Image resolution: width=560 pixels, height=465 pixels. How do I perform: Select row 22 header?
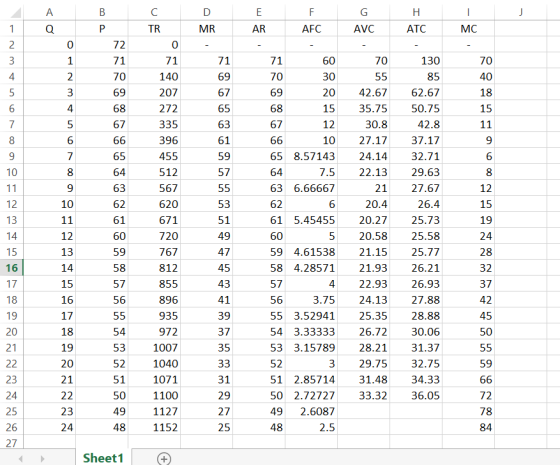[12, 364]
